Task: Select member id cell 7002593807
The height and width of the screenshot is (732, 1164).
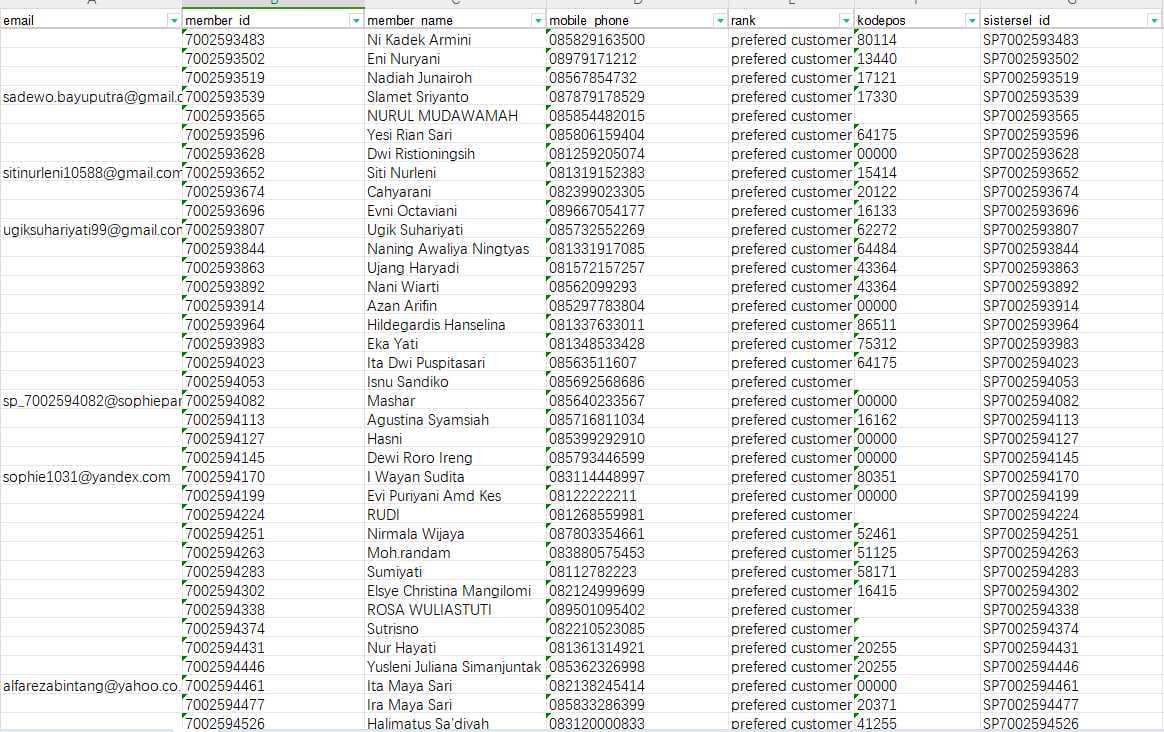Action: point(273,230)
